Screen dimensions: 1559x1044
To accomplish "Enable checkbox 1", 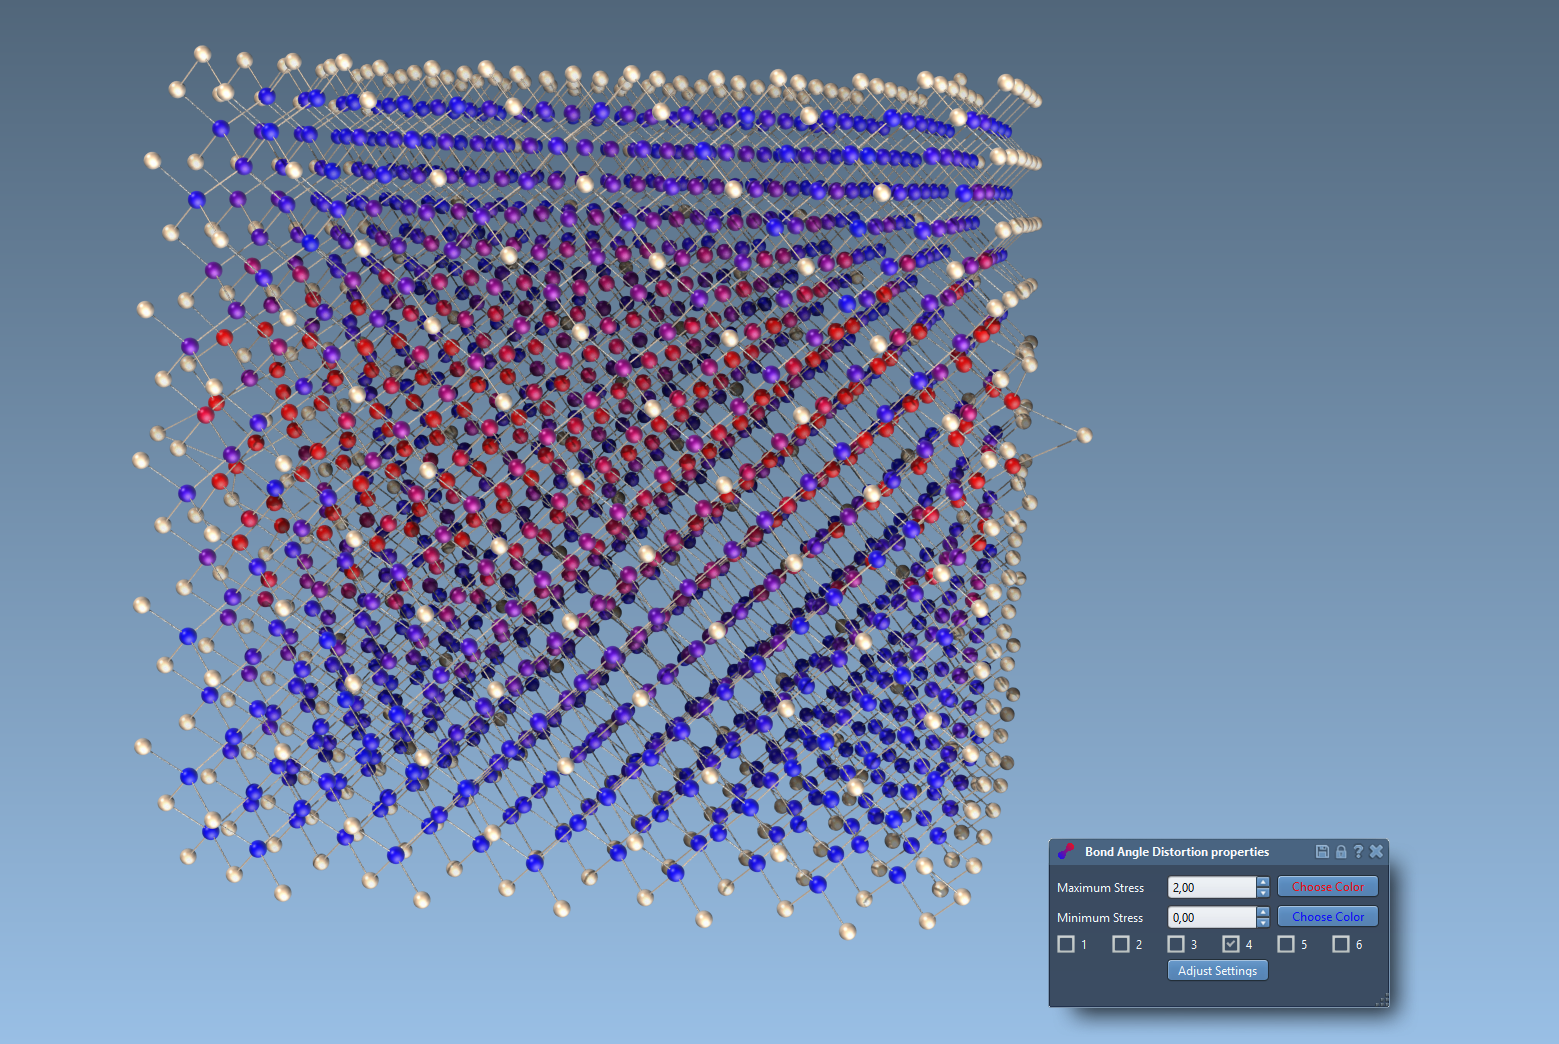I will point(1066,944).
